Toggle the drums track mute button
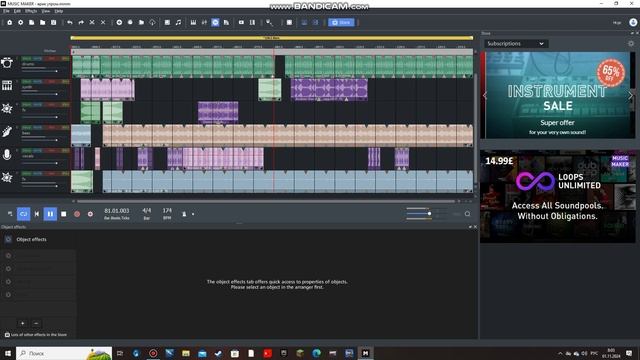Screen dimensions: 640x360 coord(37,58)
